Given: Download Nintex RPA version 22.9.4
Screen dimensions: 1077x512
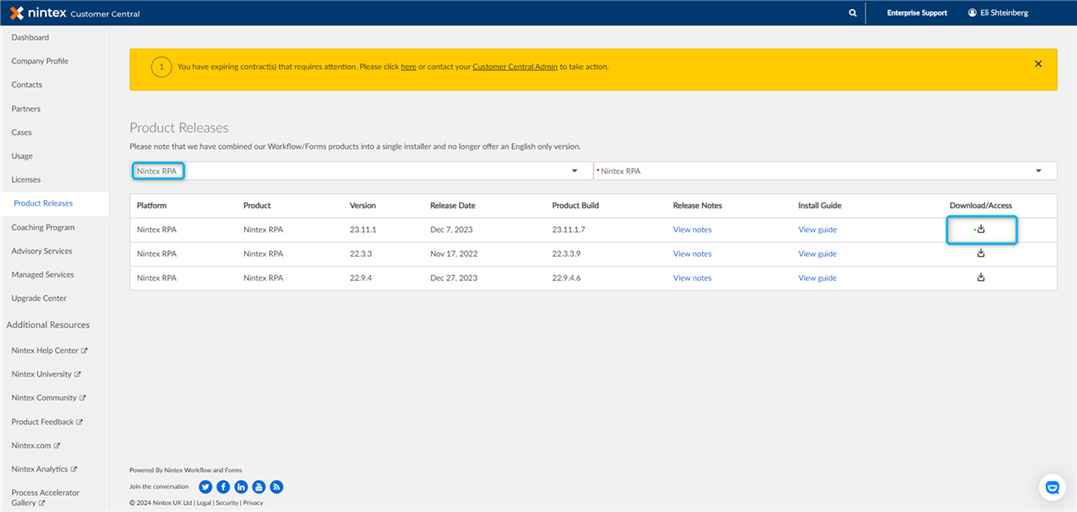Looking at the screenshot, I should point(981,277).
